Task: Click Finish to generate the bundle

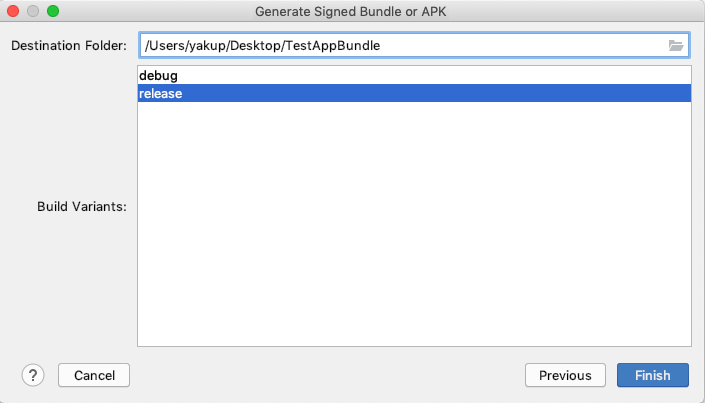Action: (652, 375)
